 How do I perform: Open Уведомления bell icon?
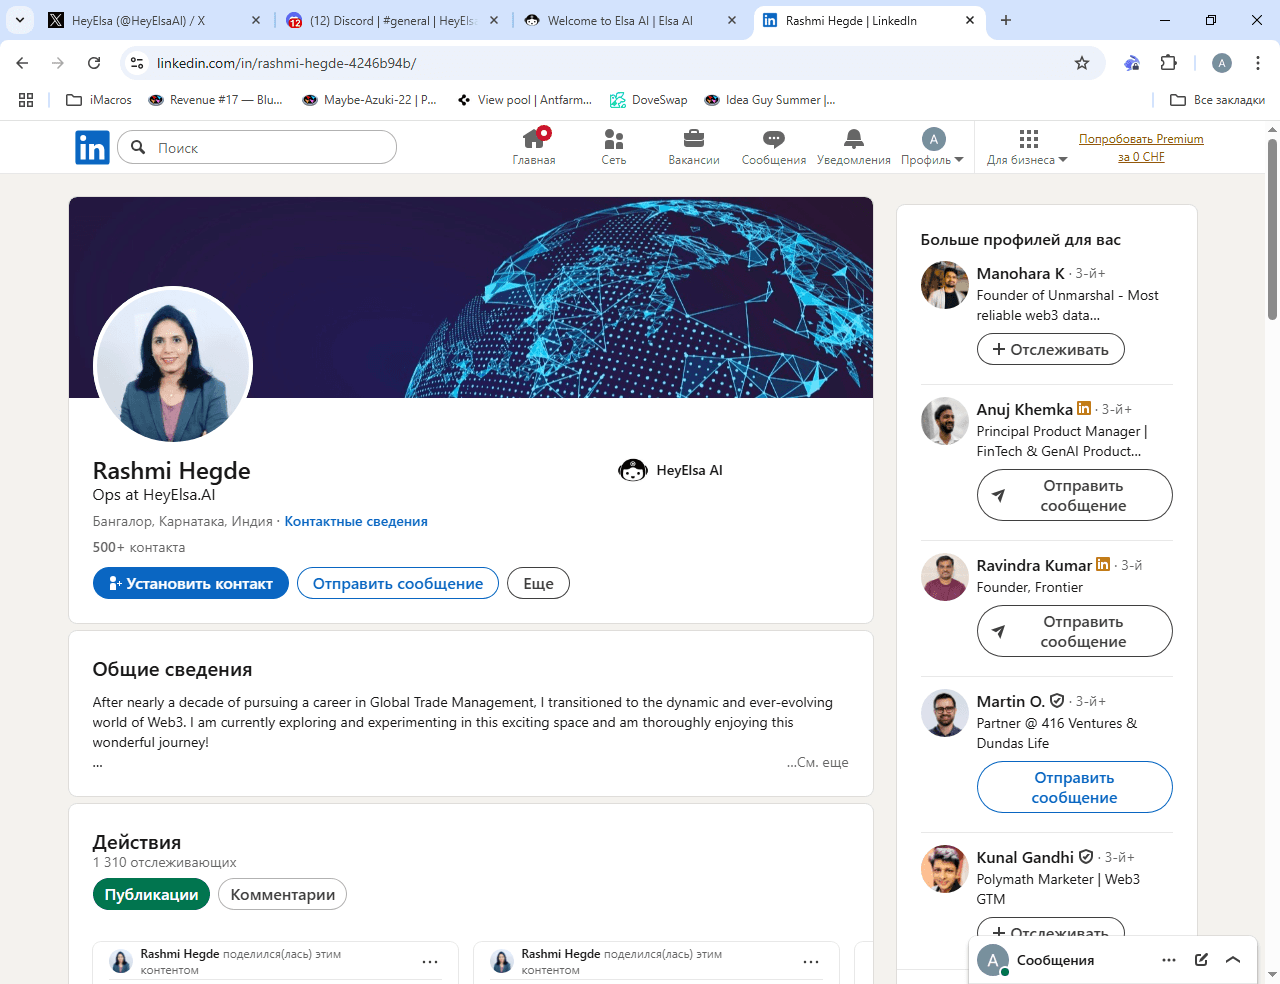(x=853, y=147)
